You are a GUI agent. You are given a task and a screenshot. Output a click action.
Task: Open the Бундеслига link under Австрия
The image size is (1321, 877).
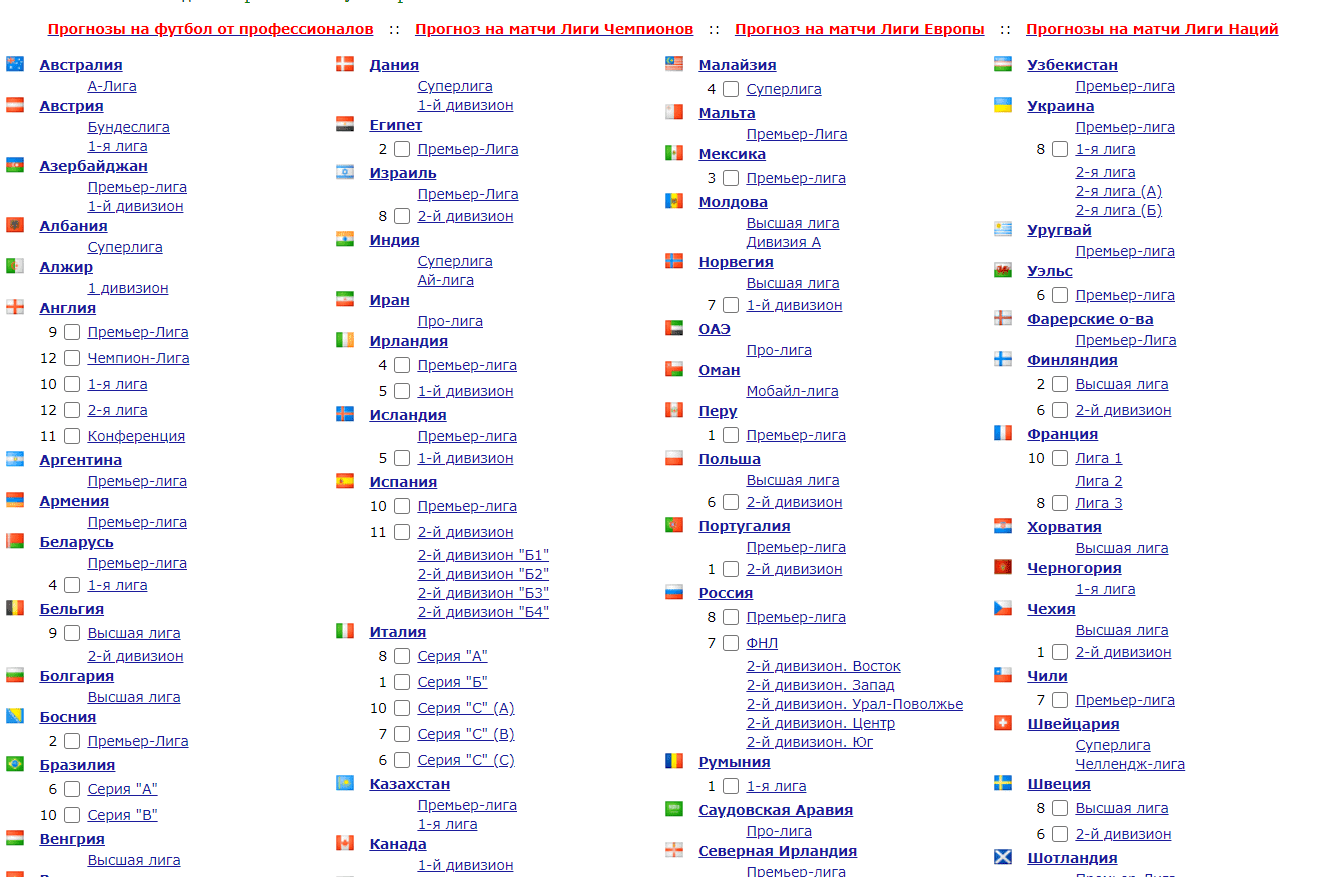click(x=129, y=127)
